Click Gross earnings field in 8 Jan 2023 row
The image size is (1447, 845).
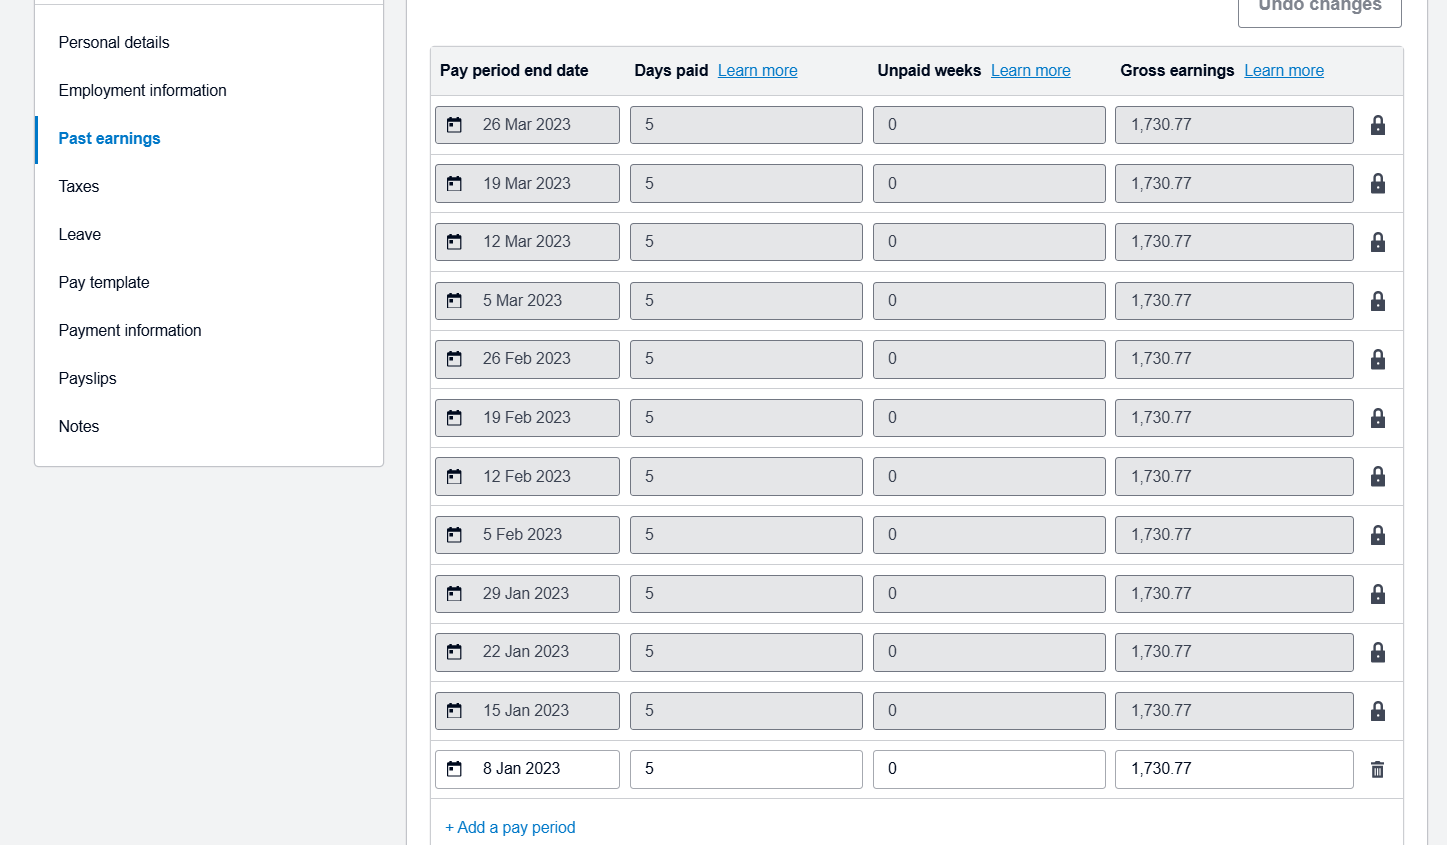pos(1234,769)
